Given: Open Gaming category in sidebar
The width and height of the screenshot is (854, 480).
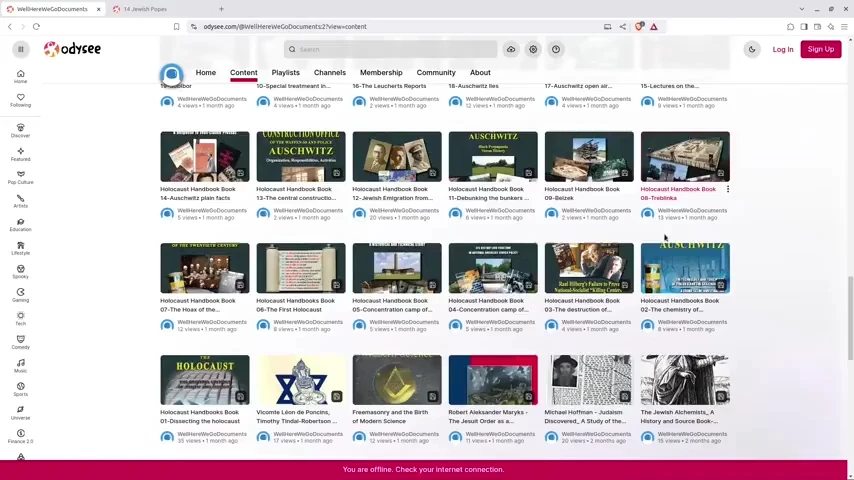Looking at the screenshot, I should 21,295.
